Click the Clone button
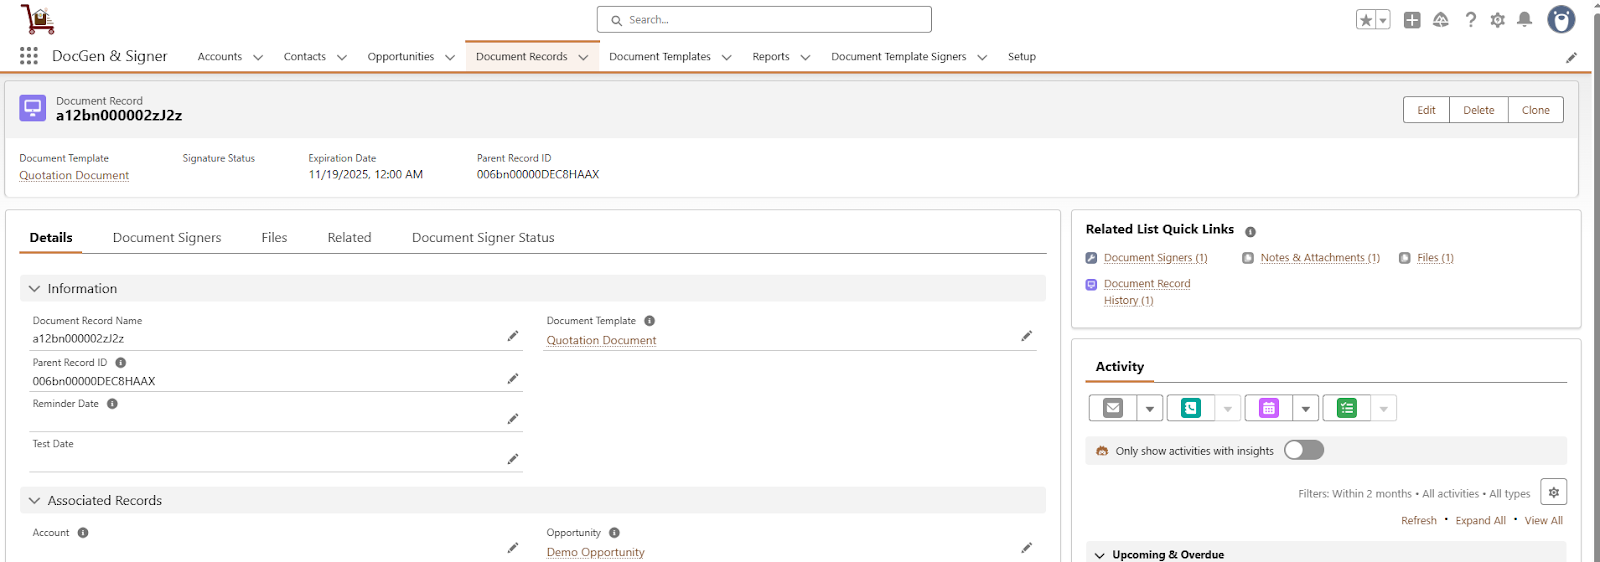Viewport: 1600px width, 562px height. [x=1535, y=110]
